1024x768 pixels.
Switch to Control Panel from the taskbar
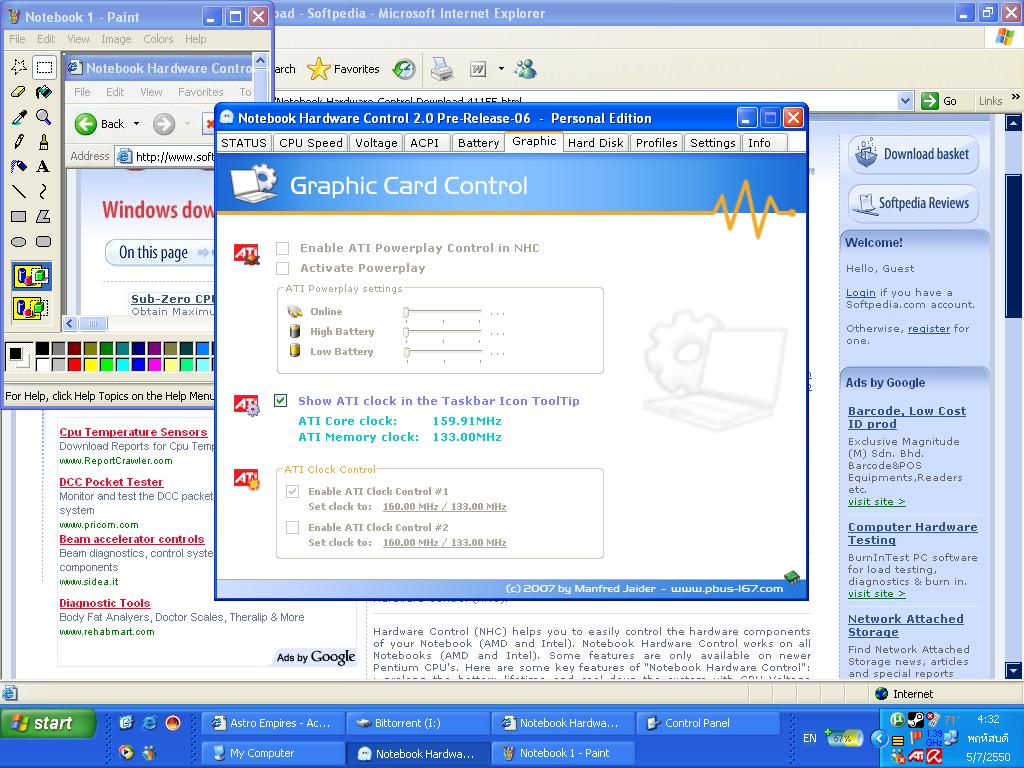[708, 723]
